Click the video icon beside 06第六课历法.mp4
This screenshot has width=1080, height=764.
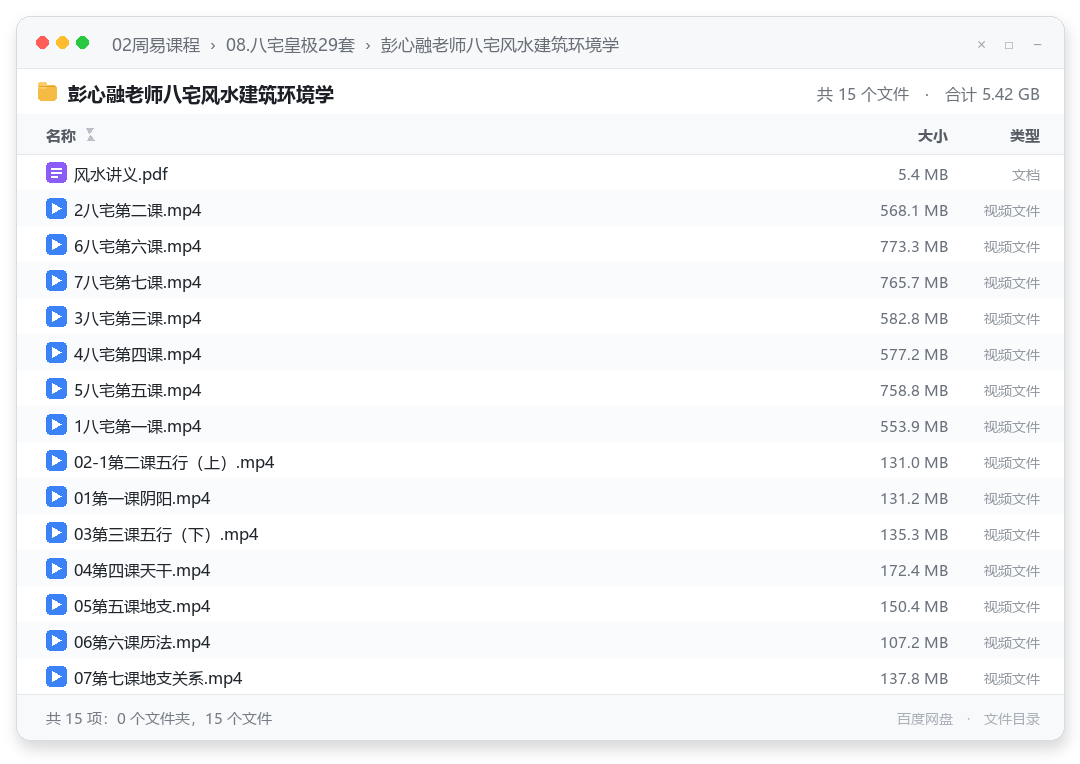(x=56, y=641)
